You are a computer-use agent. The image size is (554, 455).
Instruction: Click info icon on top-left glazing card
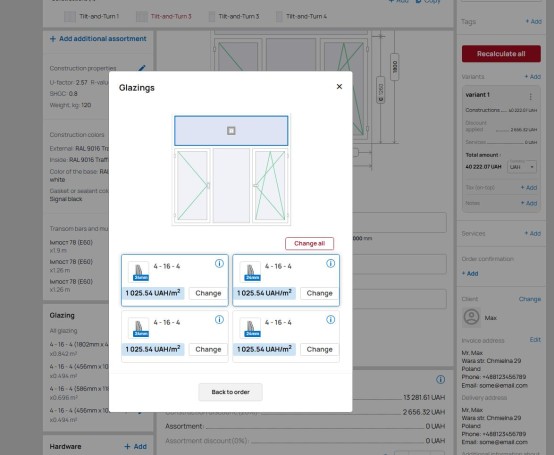pos(219,264)
